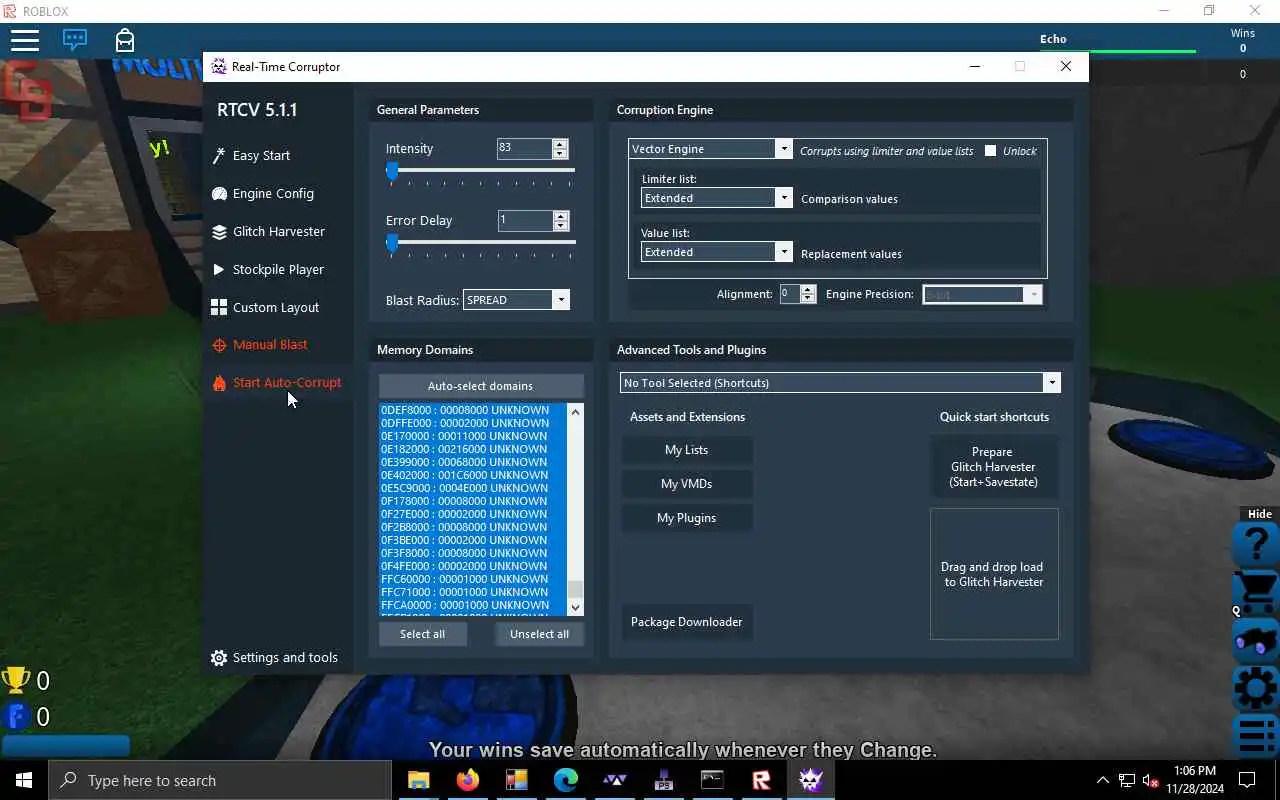This screenshot has height=800, width=1280.
Task: Increase the Error Delay spinner value
Action: pos(560,216)
